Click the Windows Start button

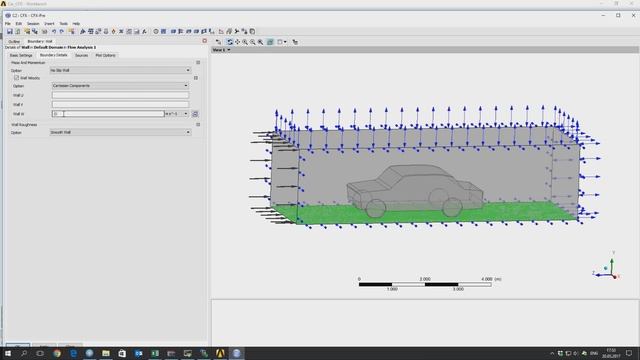click(x=8, y=353)
